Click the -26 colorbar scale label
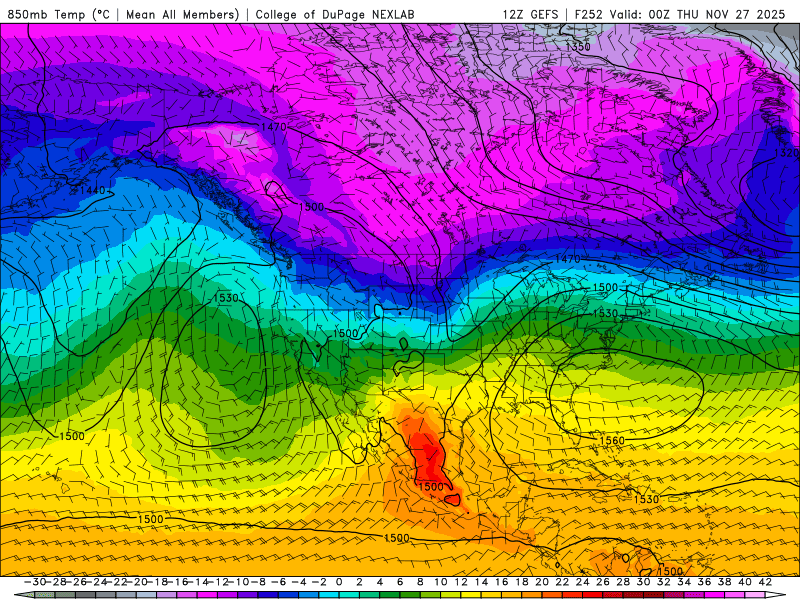 (77, 582)
